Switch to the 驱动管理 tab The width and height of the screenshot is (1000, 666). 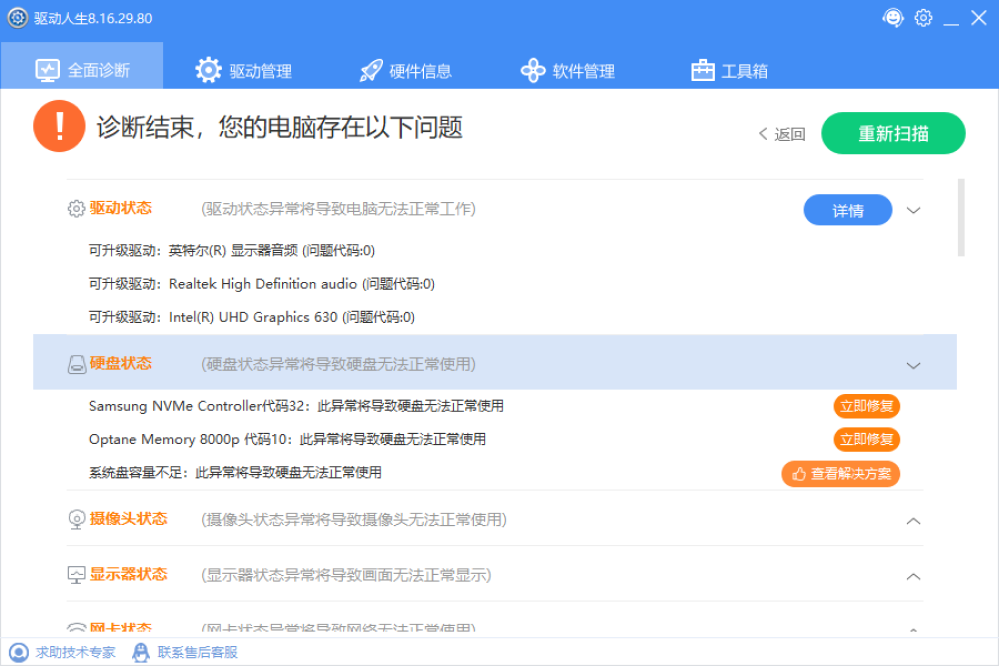244,71
